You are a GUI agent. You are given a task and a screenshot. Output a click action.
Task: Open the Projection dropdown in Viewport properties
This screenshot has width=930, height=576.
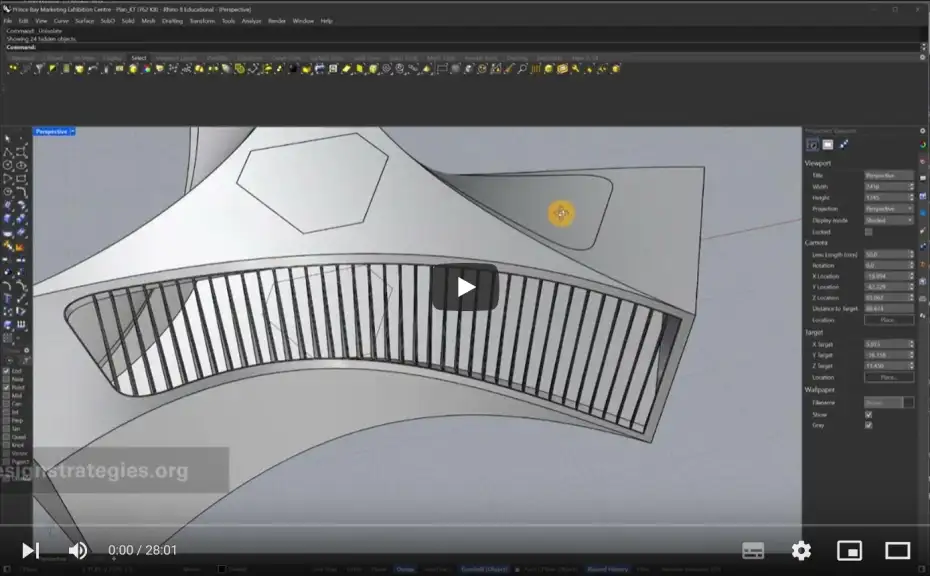tap(889, 208)
